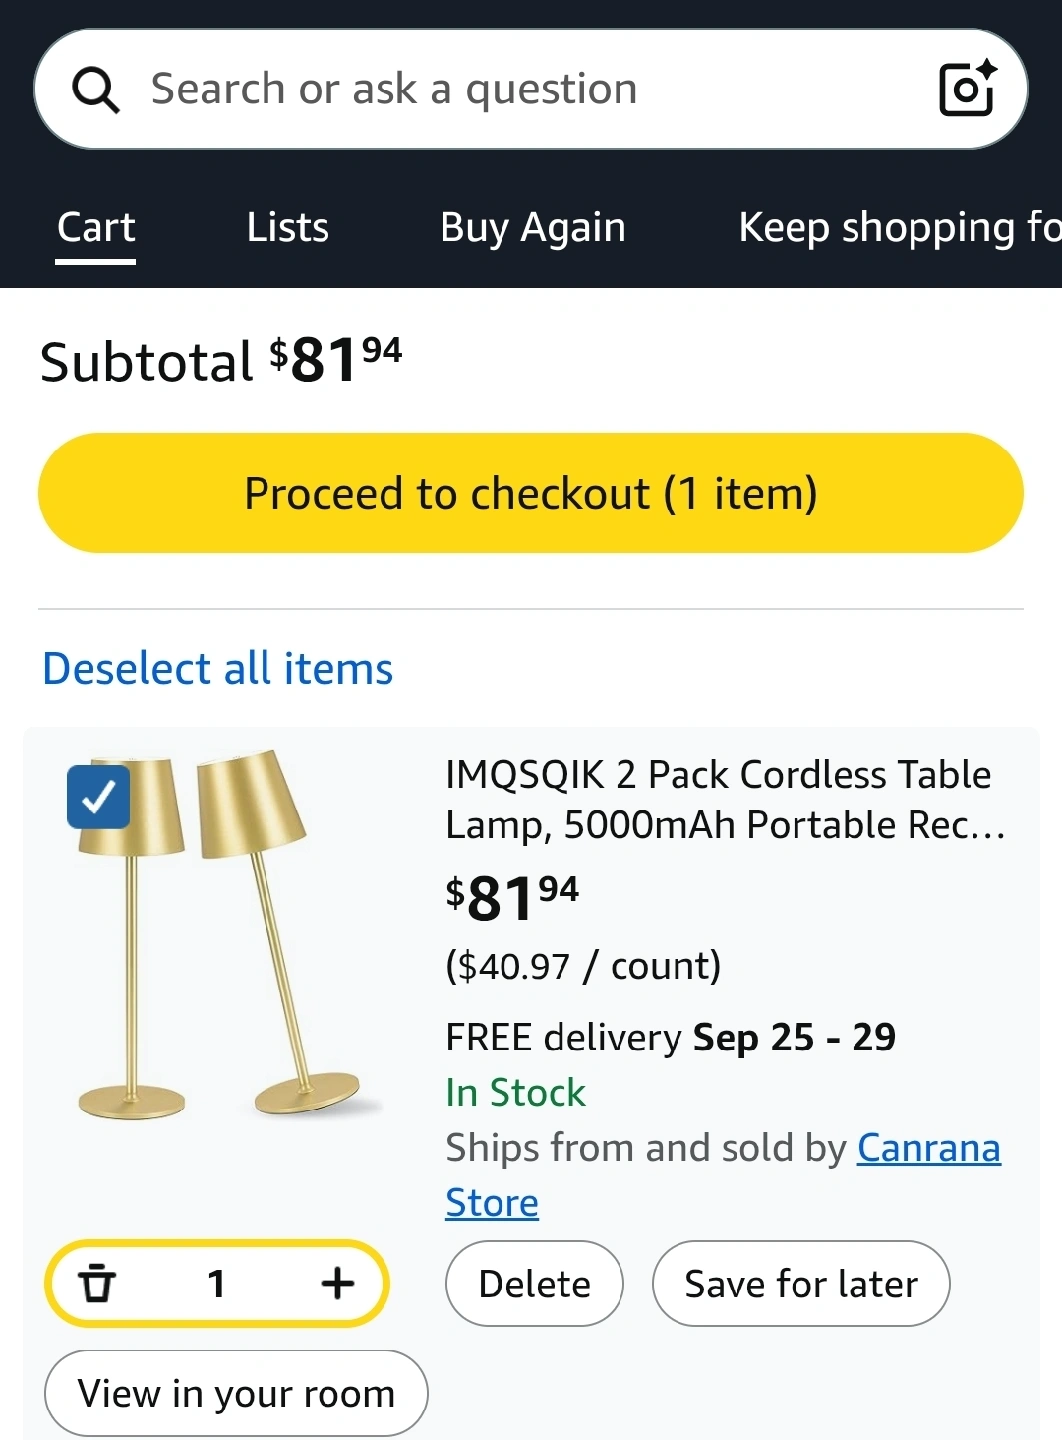Open the Canrana Store seller link
The image size is (1062, 1440).
(927, 1149)
